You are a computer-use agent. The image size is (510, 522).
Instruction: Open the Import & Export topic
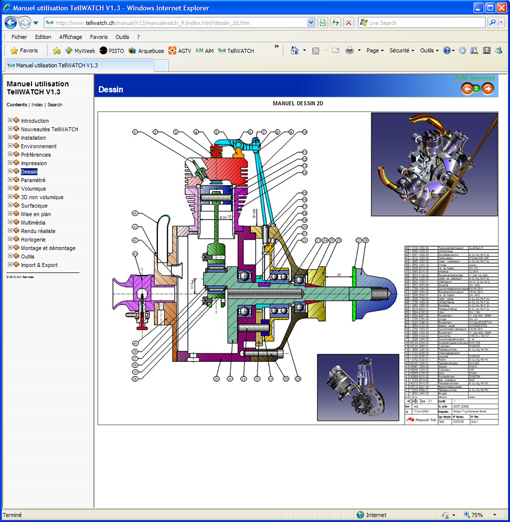[39, 265]
